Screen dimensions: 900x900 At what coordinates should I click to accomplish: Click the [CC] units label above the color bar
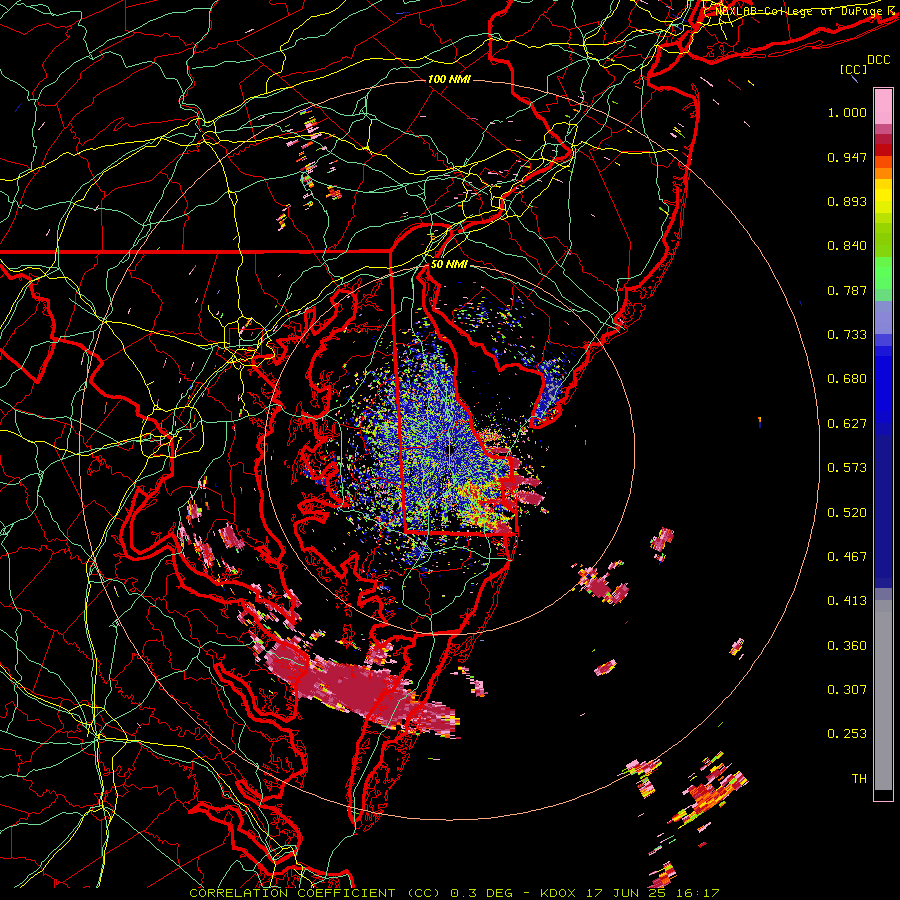(853, 69)
